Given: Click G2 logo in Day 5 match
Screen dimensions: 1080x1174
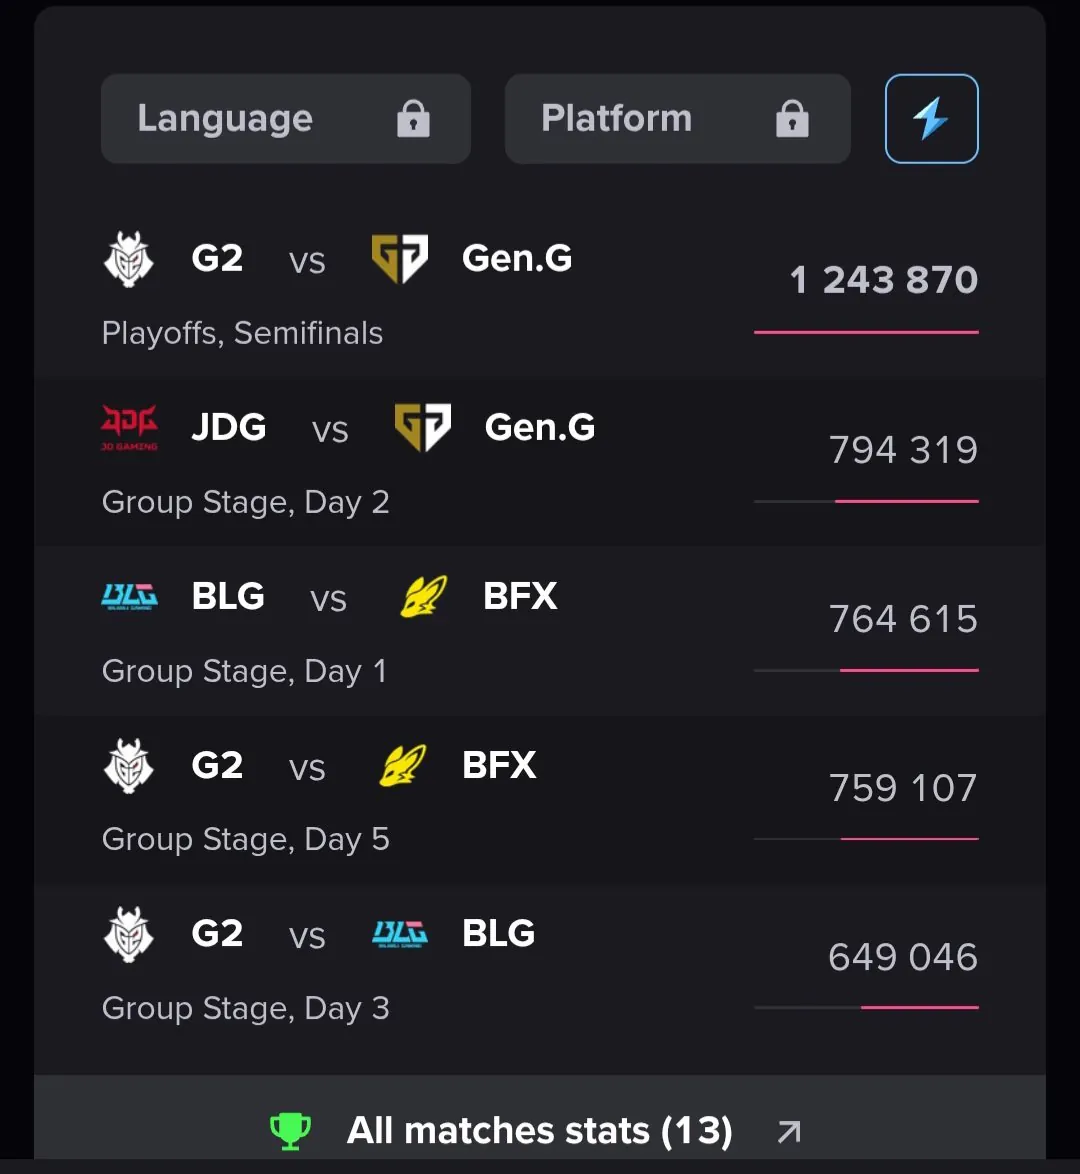Looking at the screenshot, I should click(x=129, y=766).
